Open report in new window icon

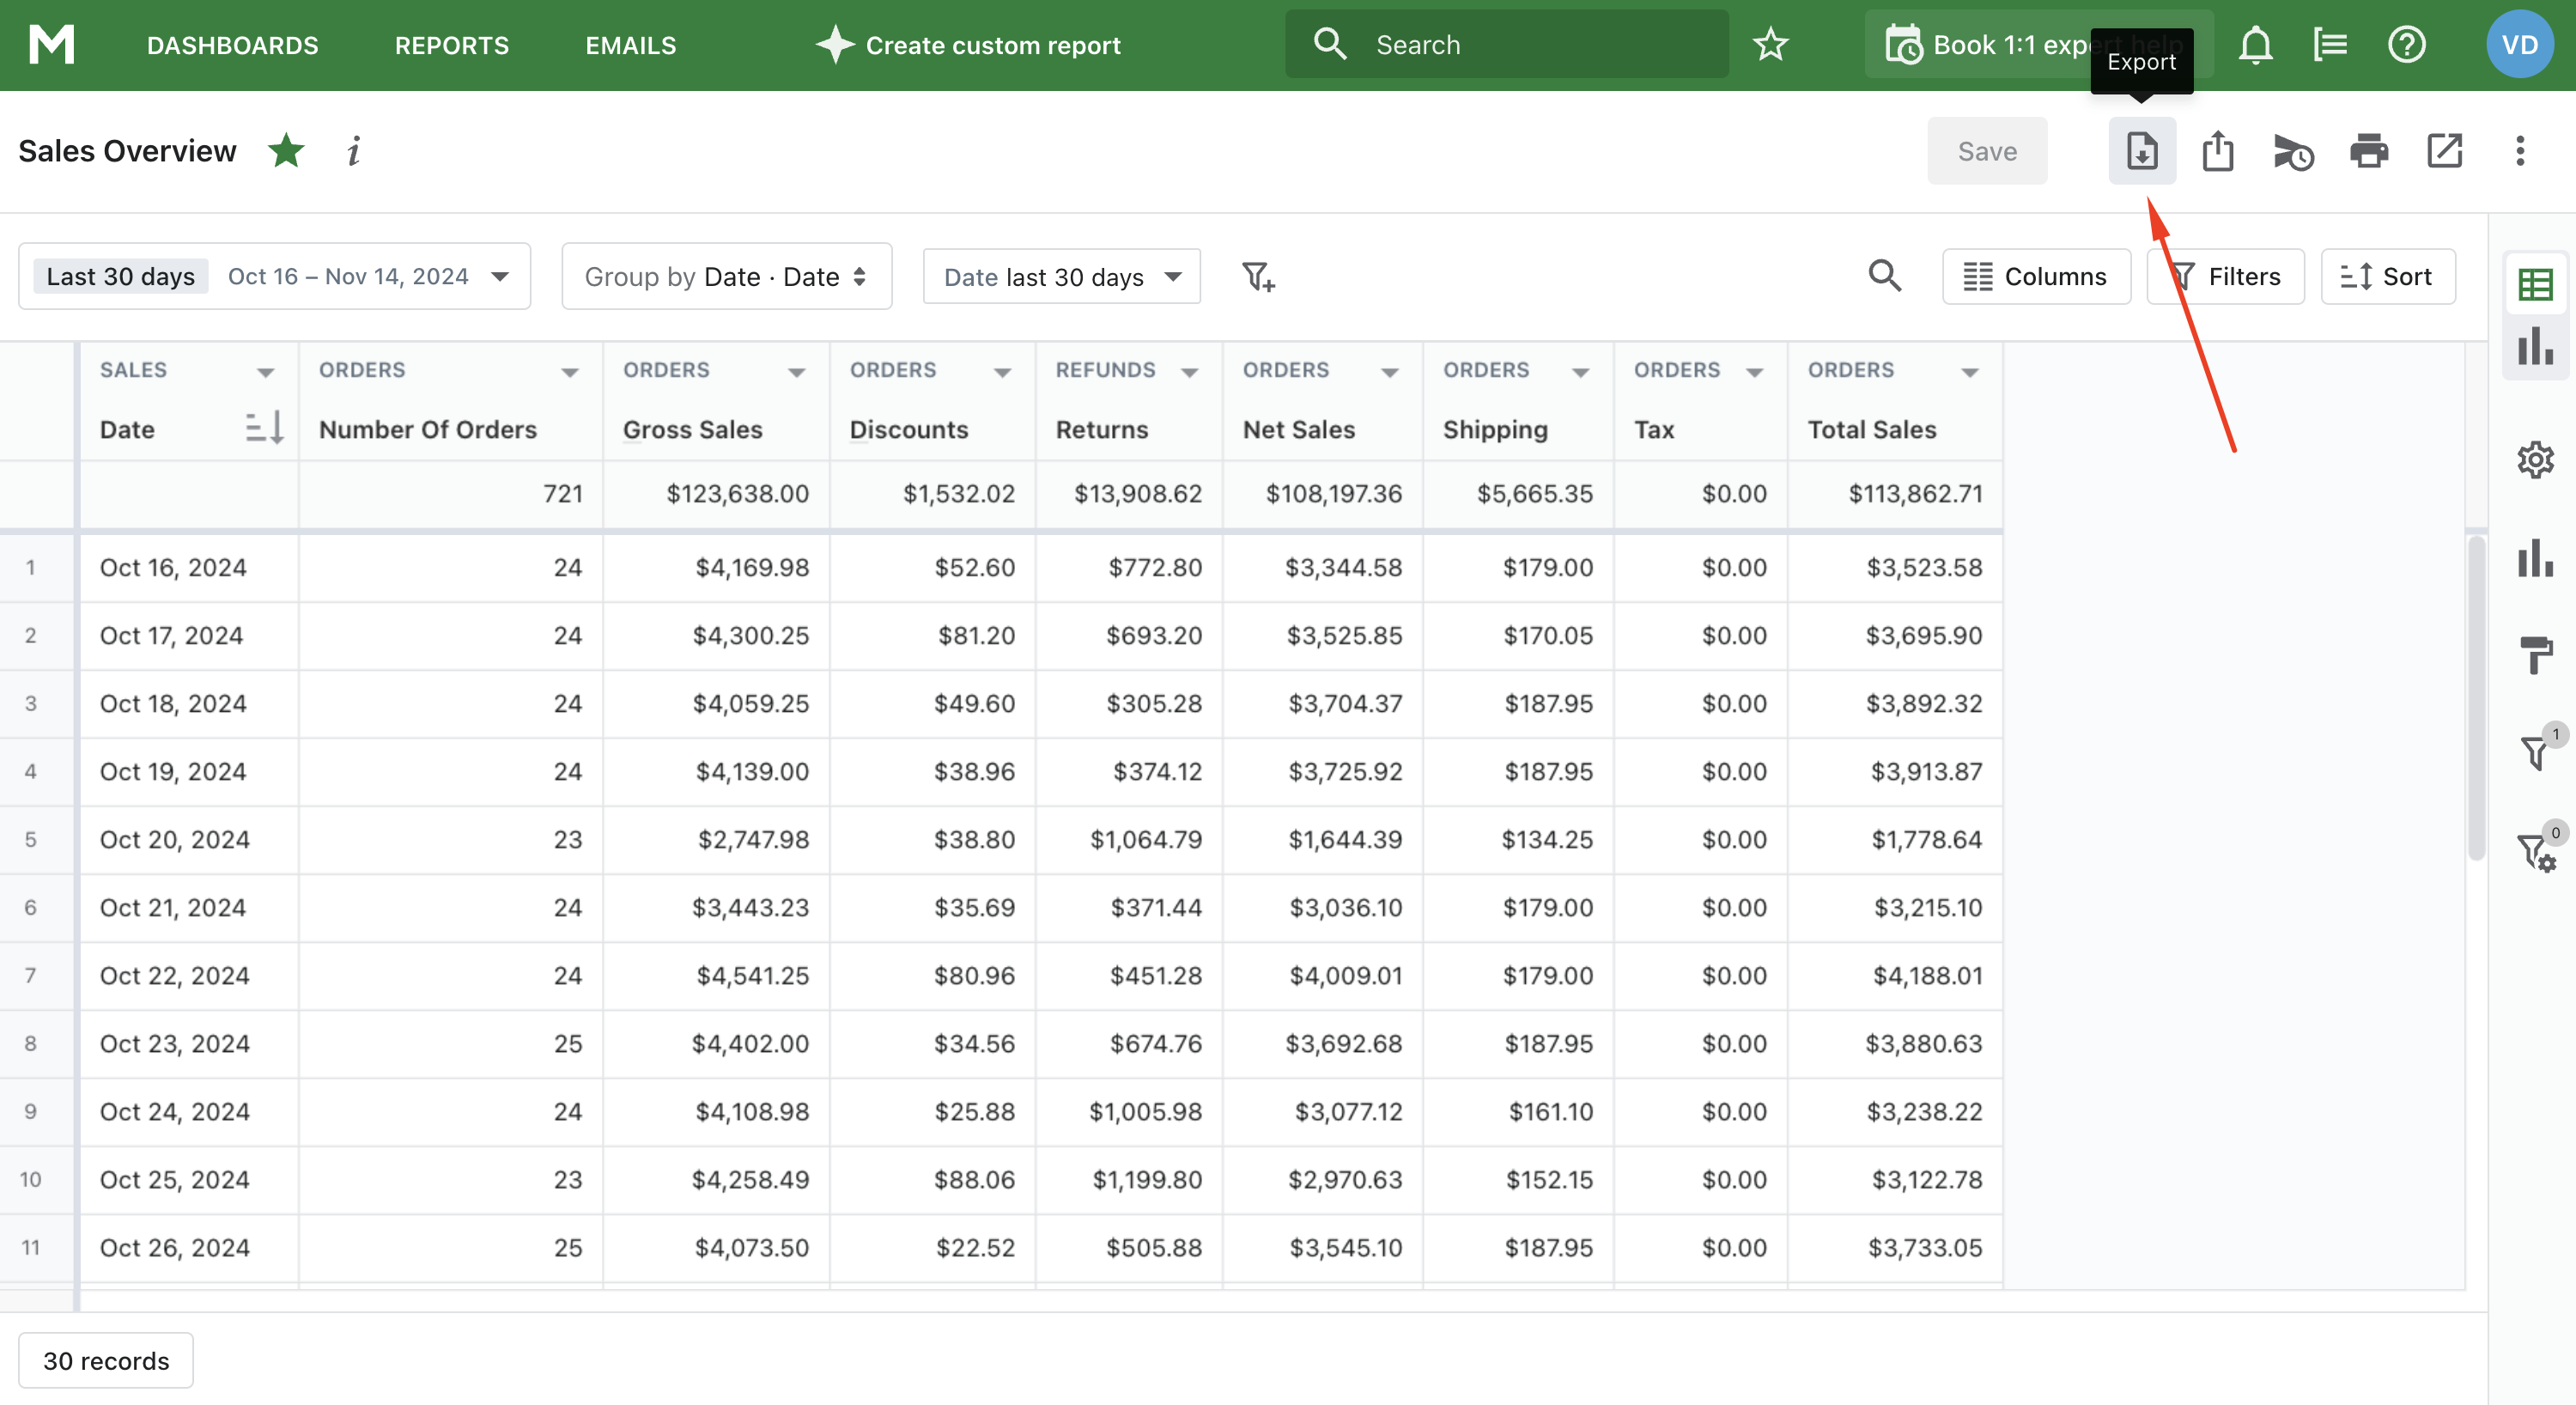pyautogui.click(x=2444, y=151)
